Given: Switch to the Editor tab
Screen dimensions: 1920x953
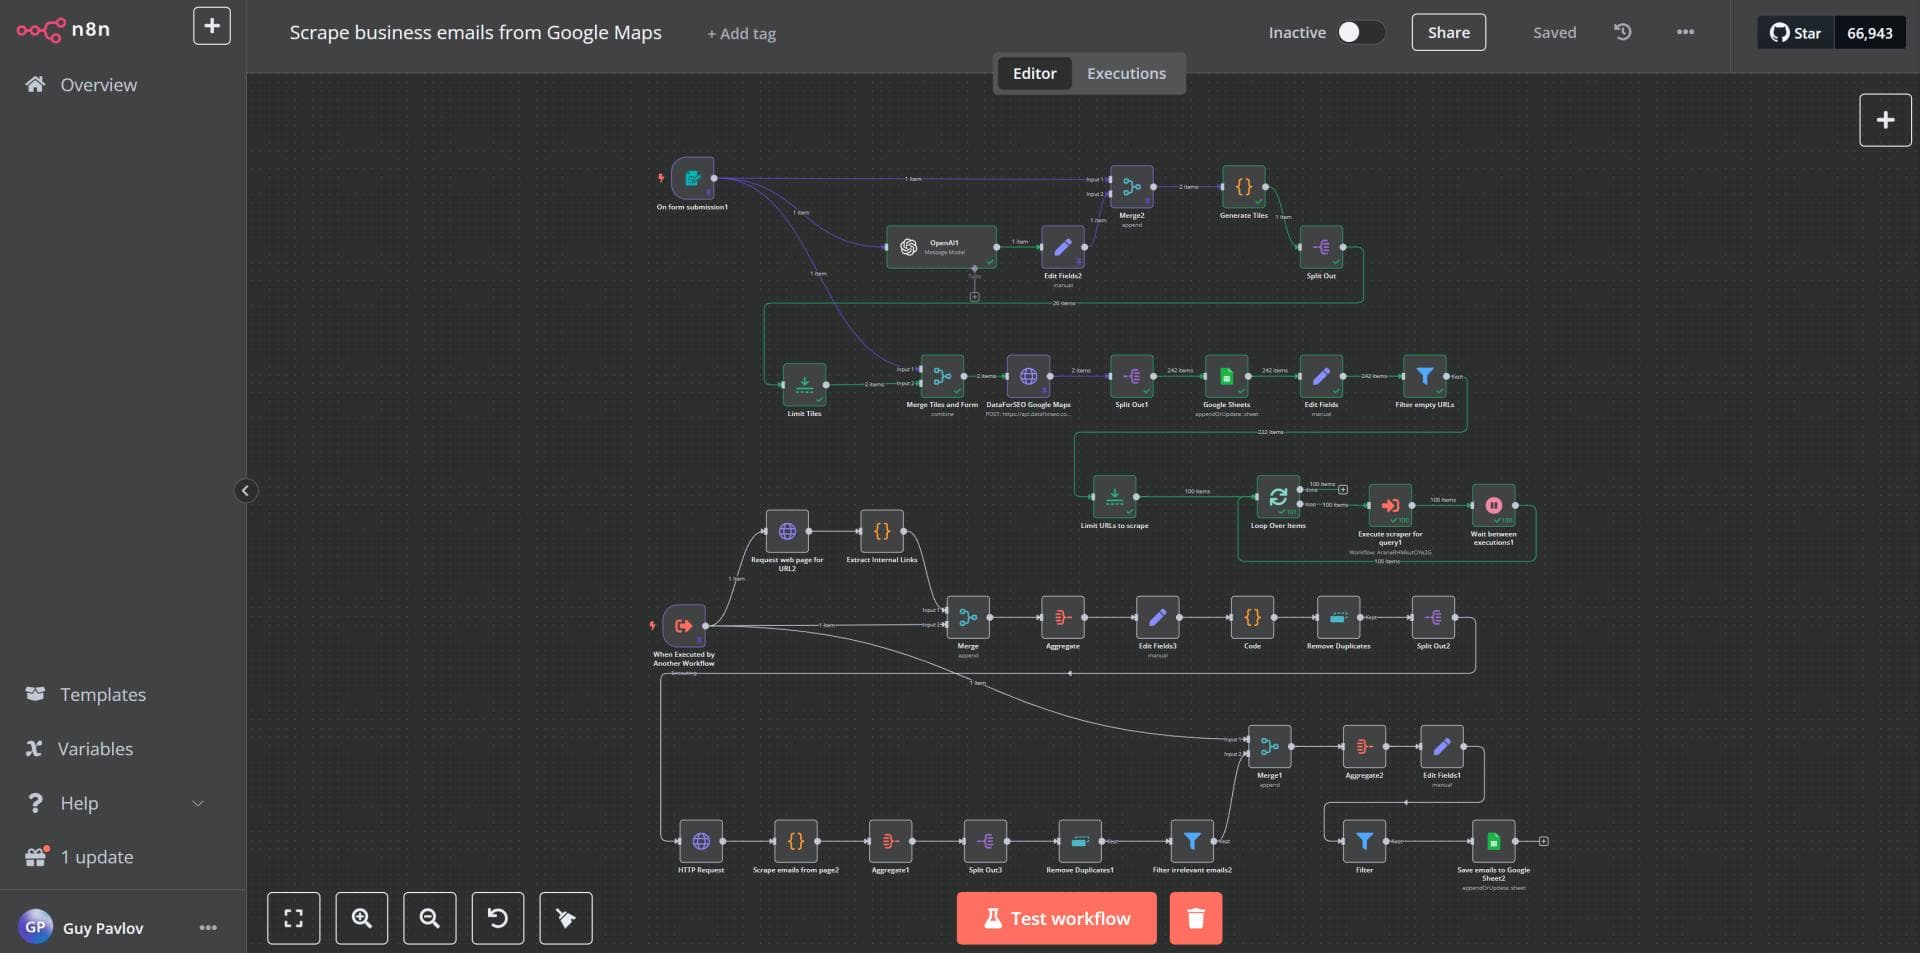Looking at the screenshot, I should pos(1034,73).
